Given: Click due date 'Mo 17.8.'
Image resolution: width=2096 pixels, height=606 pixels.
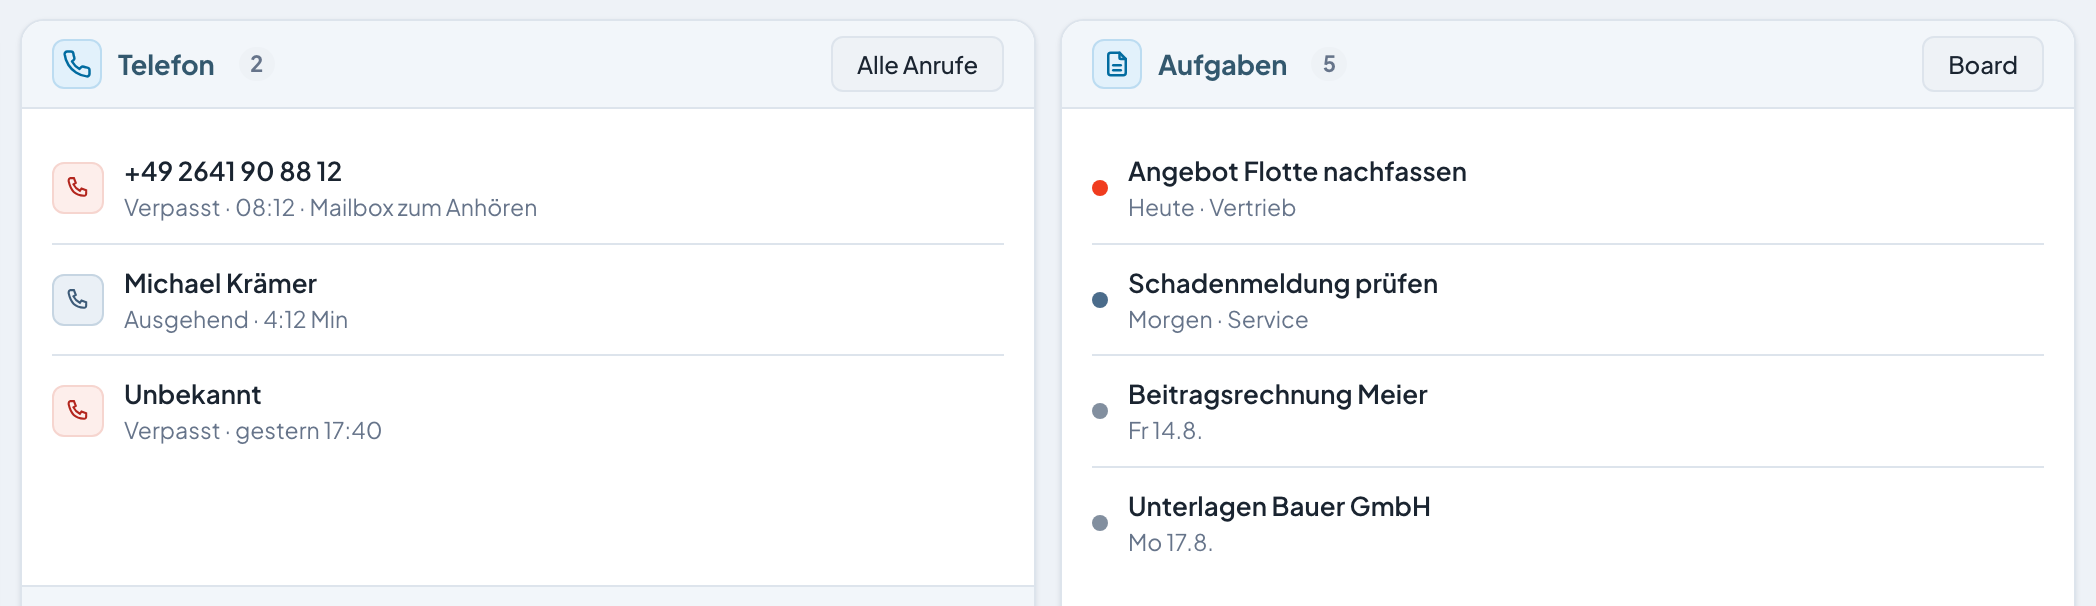Looking at the screenshot, I should coord(1170,543).
